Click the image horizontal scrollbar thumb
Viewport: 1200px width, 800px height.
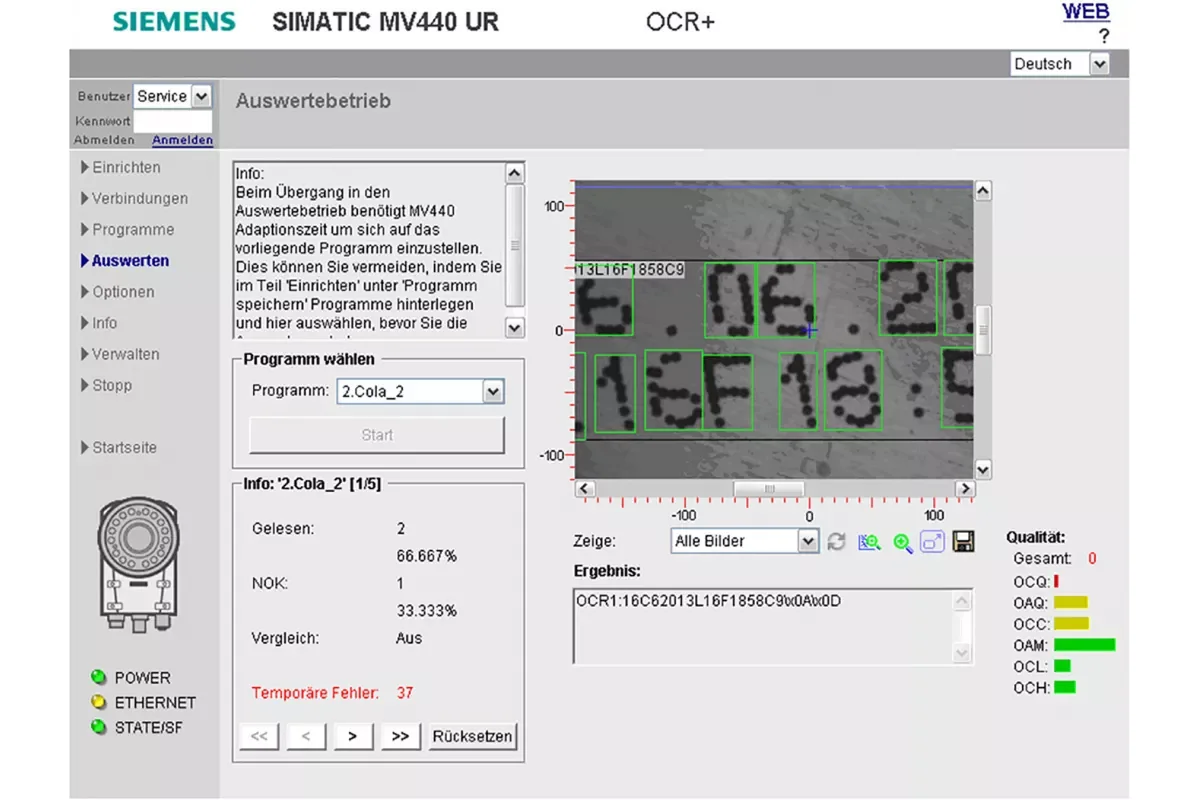[x=769, y=489]
